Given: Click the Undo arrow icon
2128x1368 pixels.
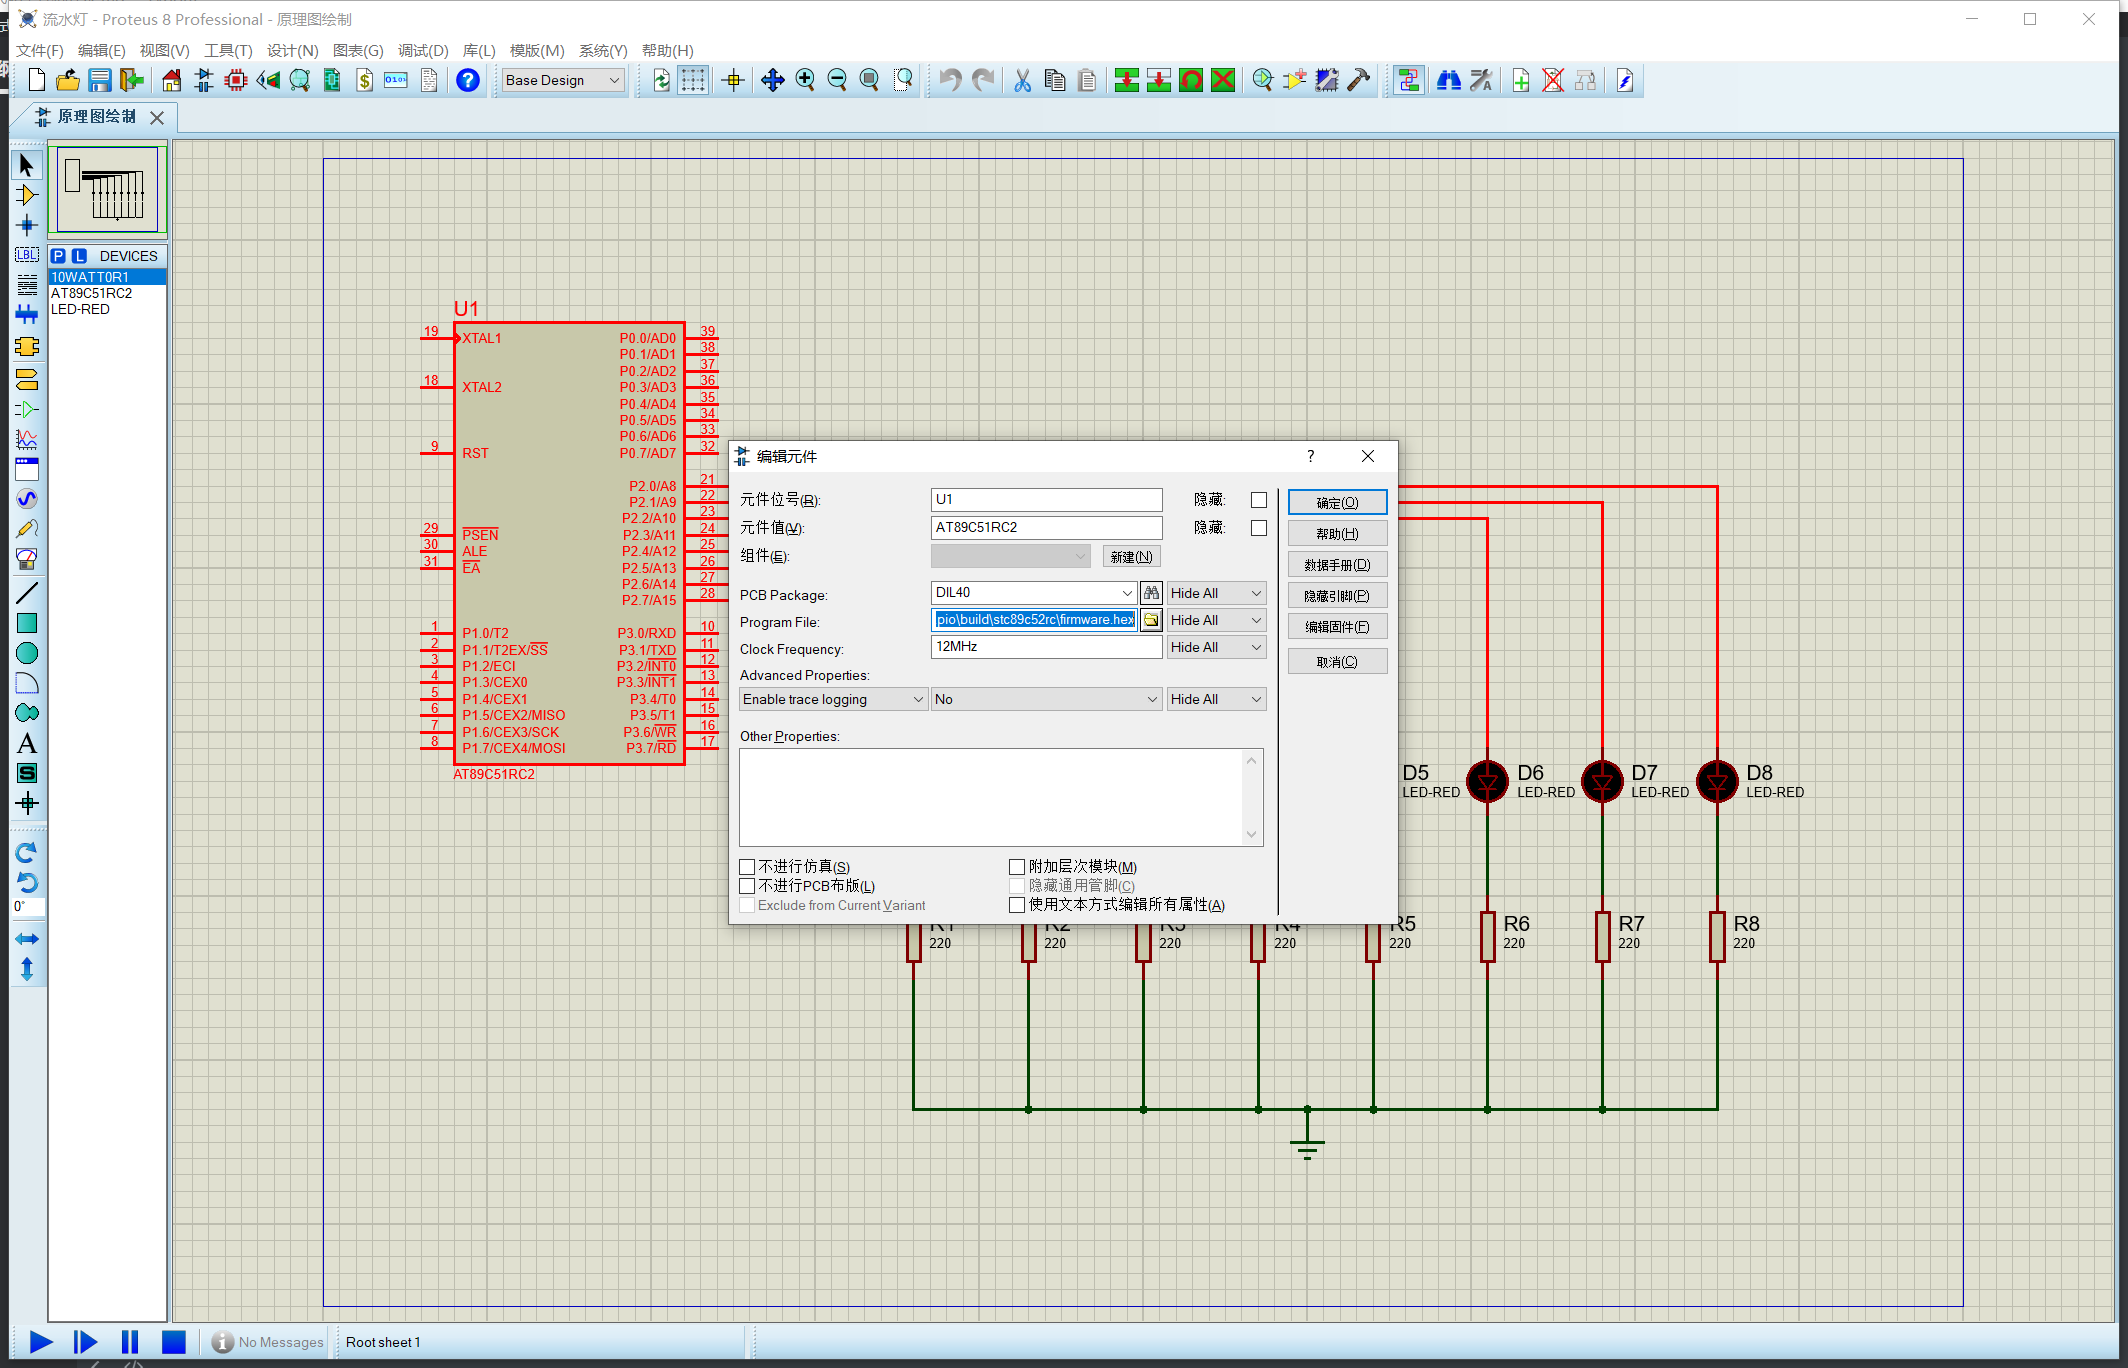Looking at the screenshot, I should [950, 80].
